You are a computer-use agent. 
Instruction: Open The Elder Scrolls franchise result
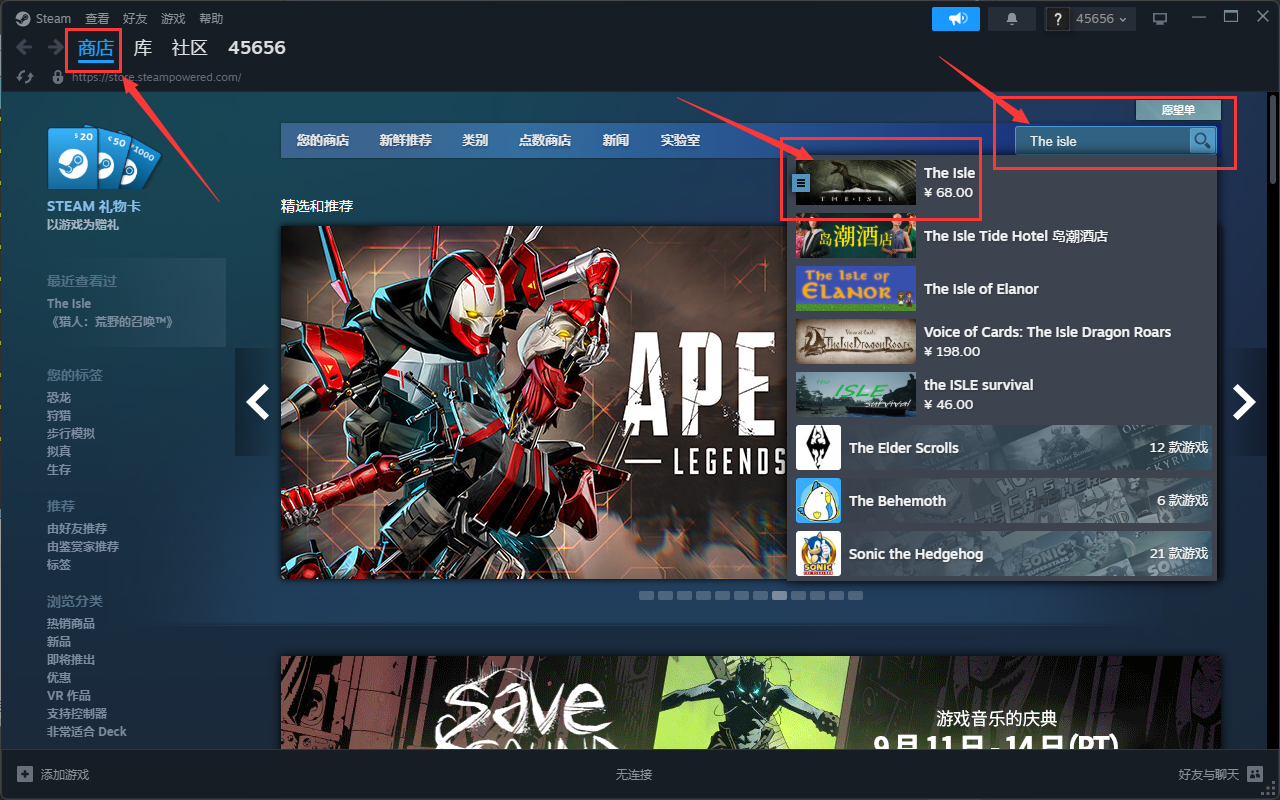pos(1002,447)
